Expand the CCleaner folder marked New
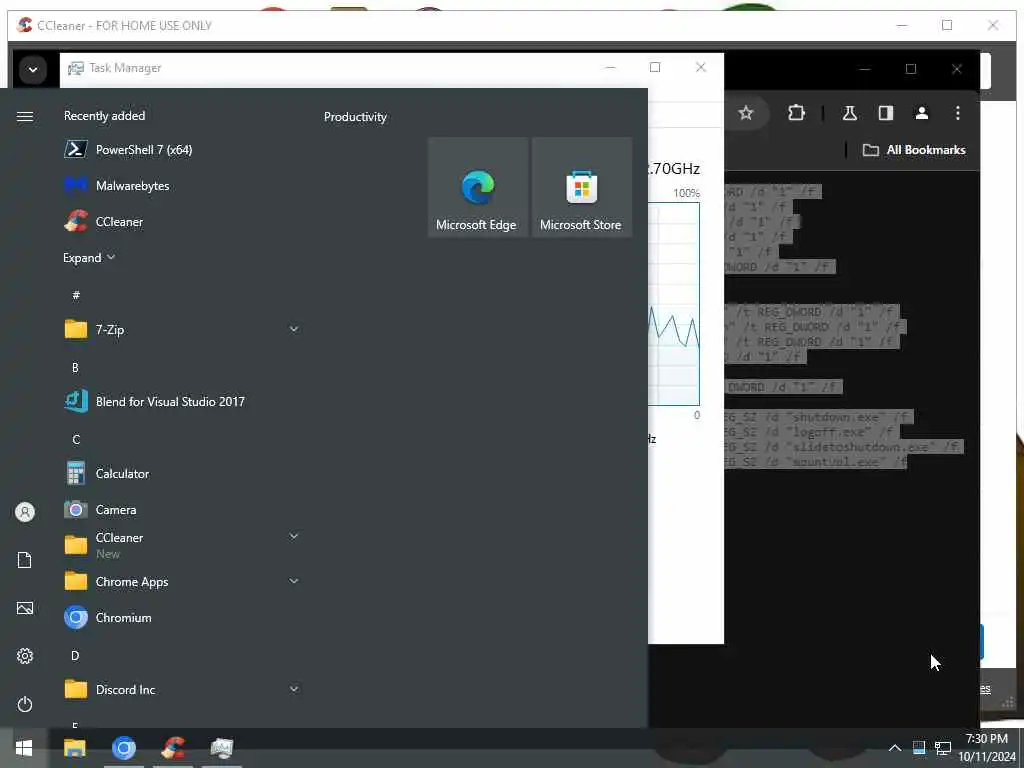Viewport: 1024px width, 768px height. click(294, 536)
